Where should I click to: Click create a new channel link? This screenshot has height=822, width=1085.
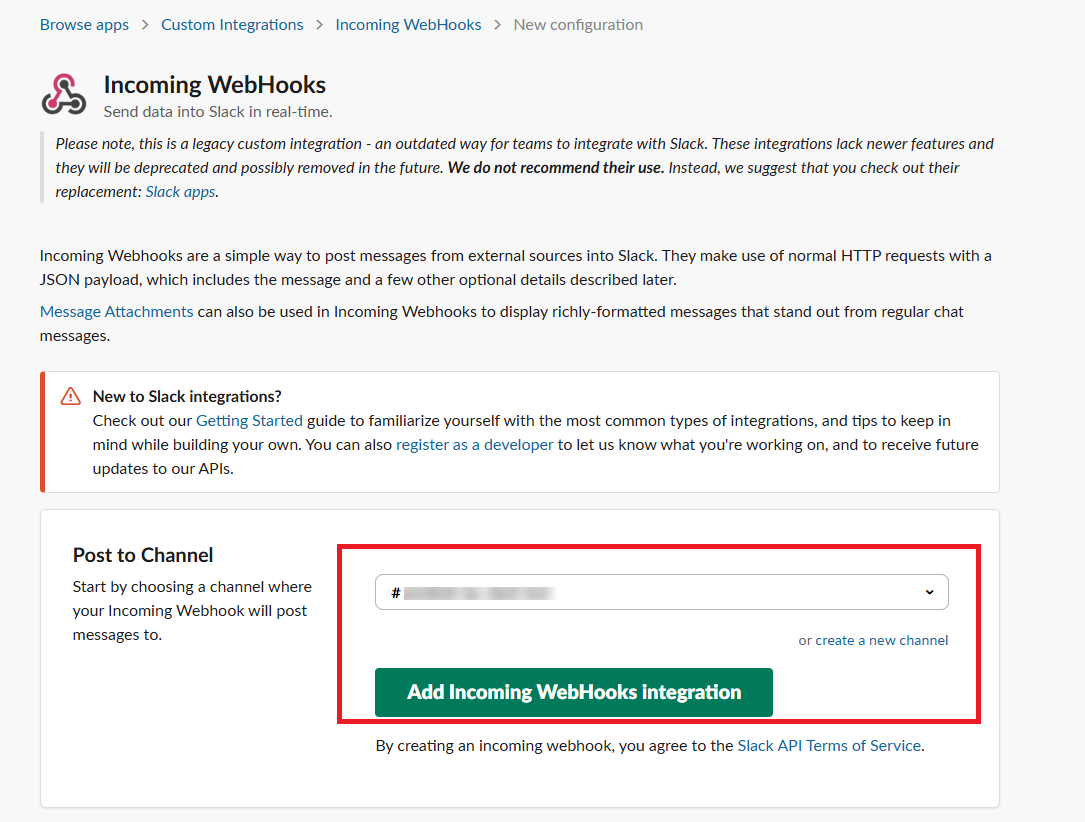click(882, 641)
